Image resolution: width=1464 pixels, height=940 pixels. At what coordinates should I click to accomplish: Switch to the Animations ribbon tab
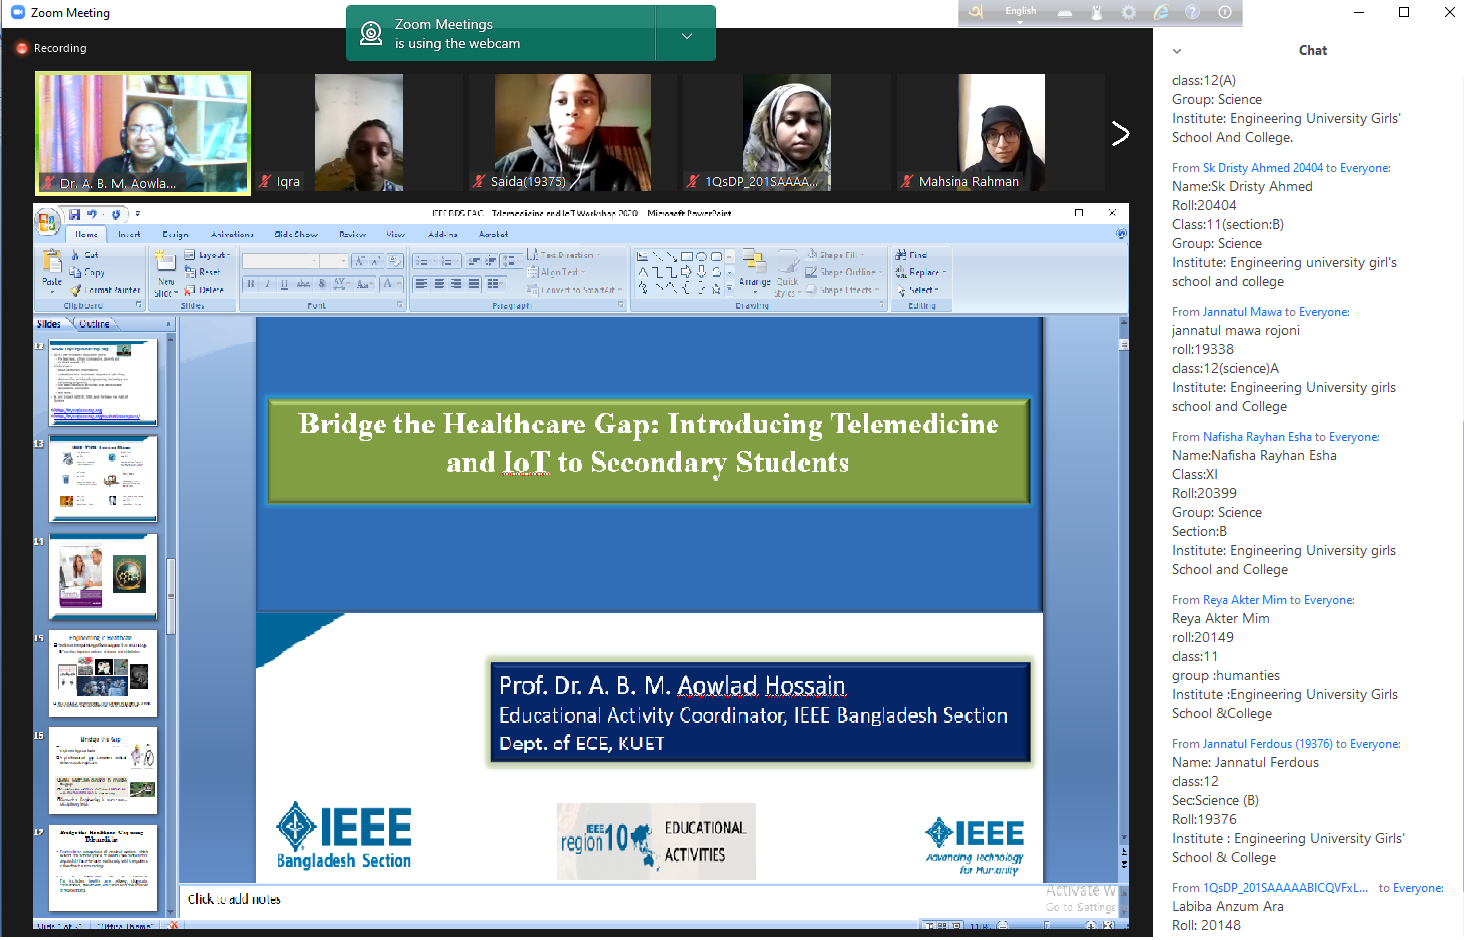232,234
